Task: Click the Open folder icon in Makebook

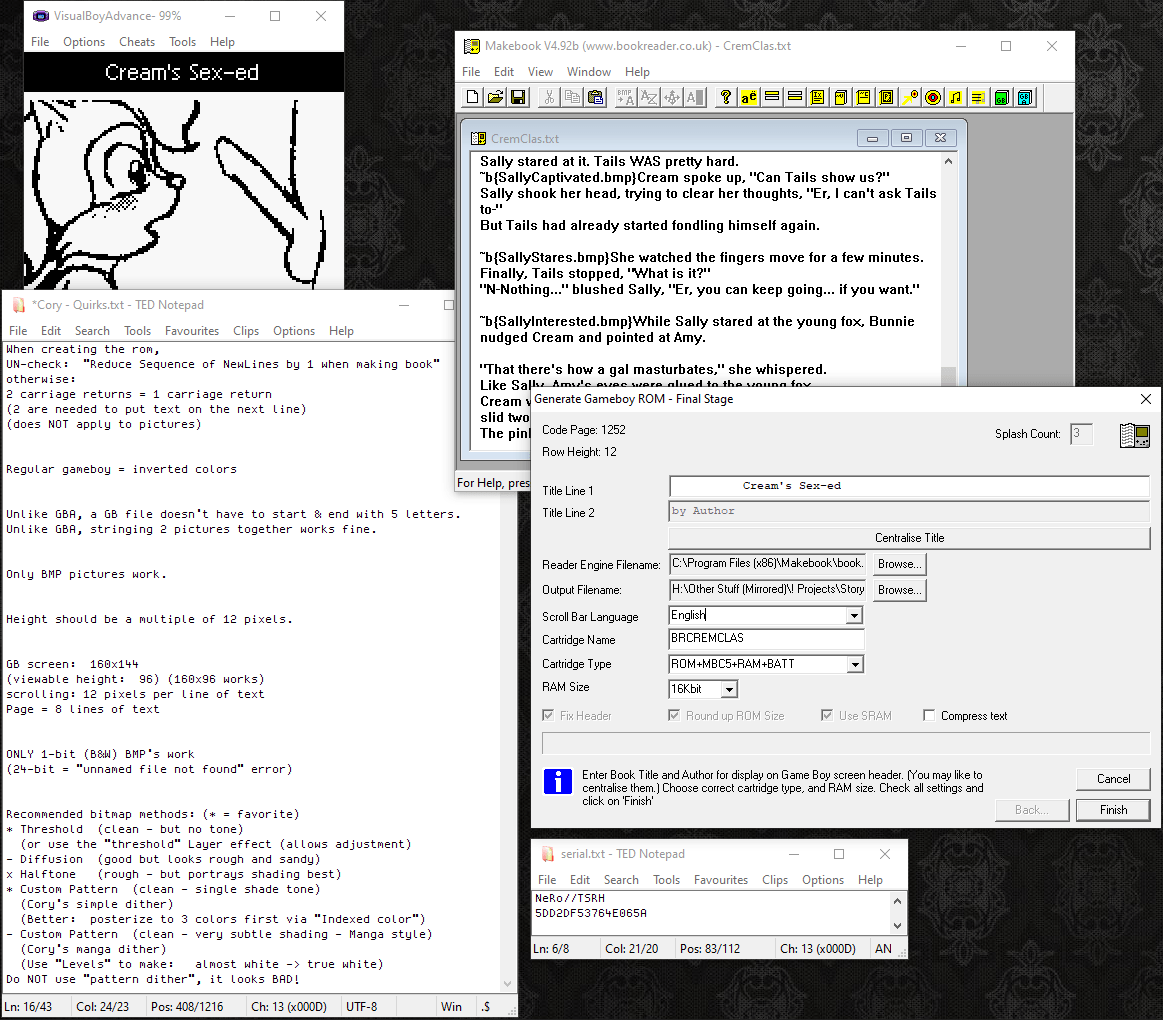Action: [x=495, y=97]
